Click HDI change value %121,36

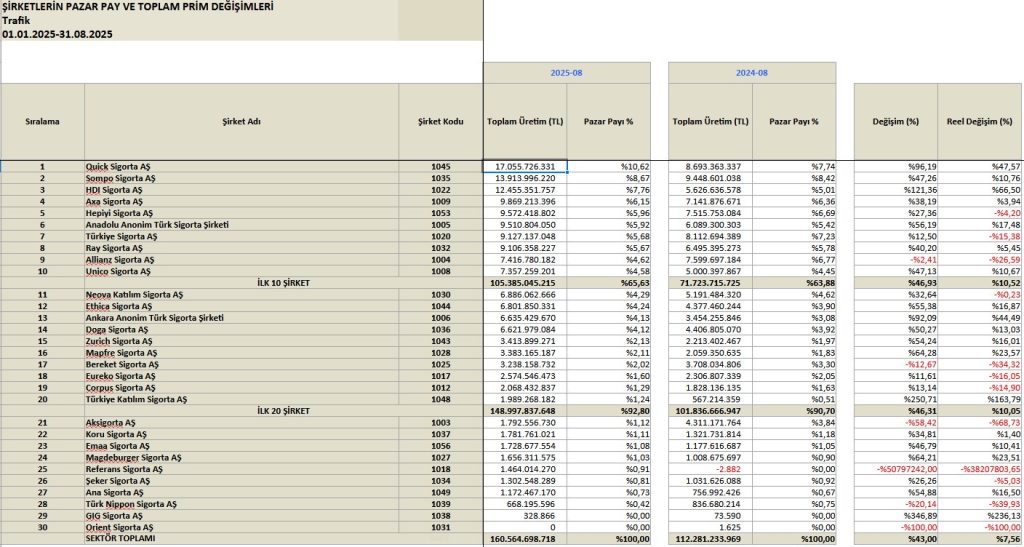coord(896,190)
